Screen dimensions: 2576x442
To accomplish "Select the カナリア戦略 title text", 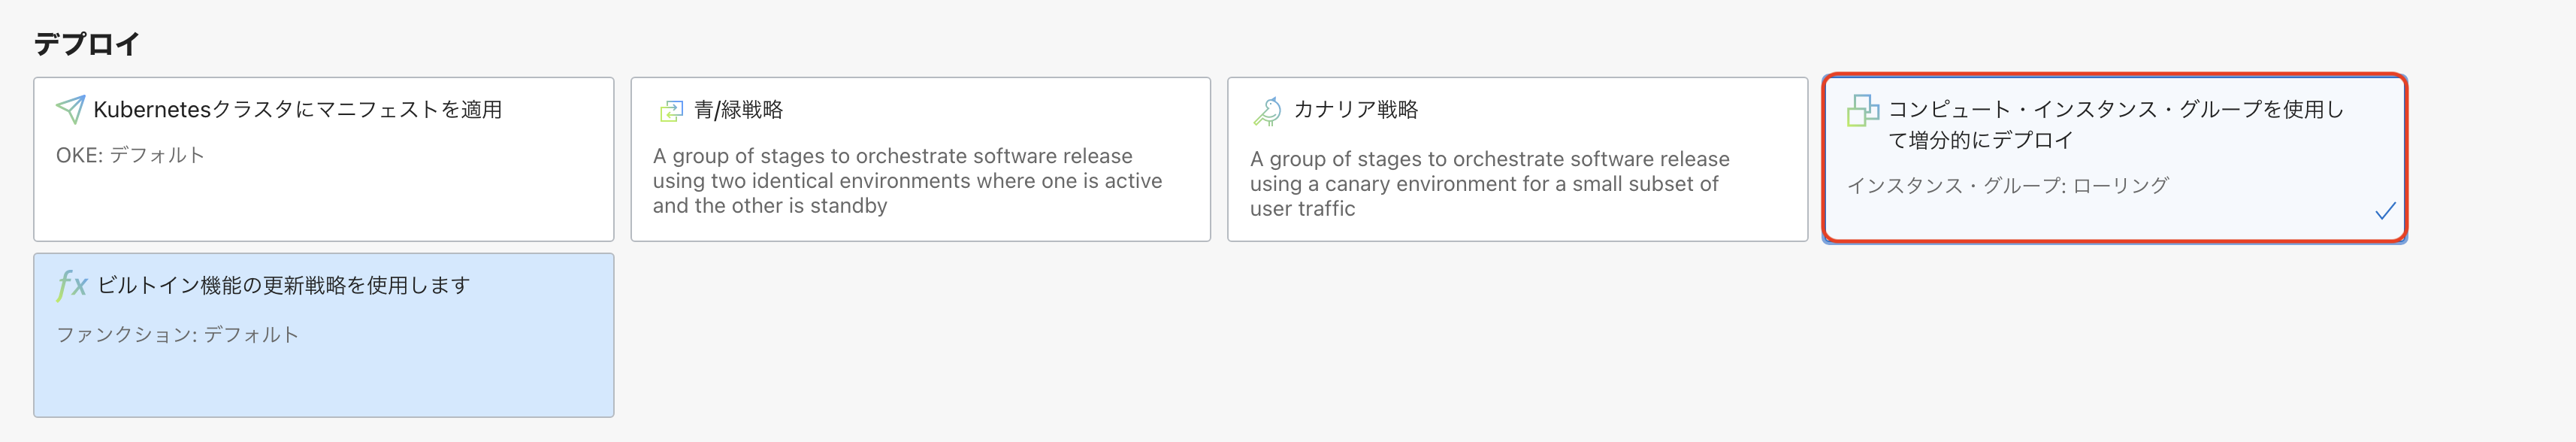I will point(1355,109).
